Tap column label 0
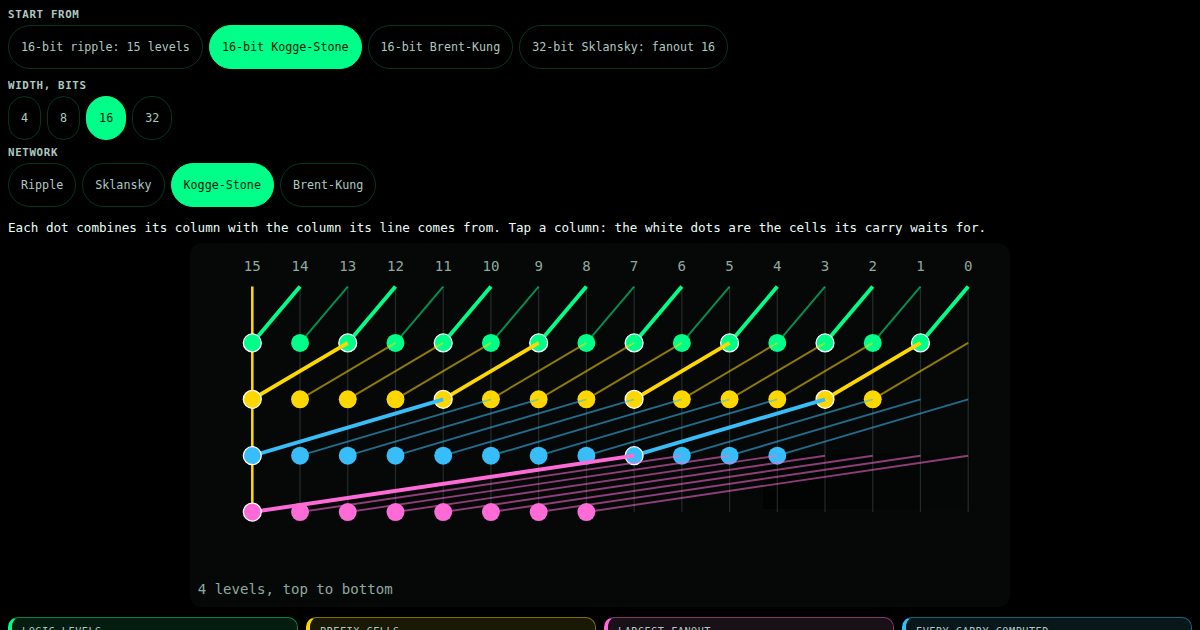This screenshot has width=1200, height=630. [x=968, y=266]
